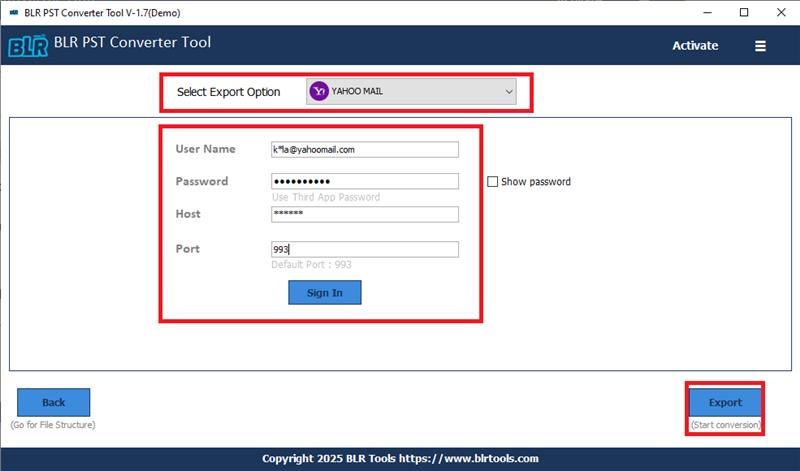
Task: Go Back to File Structure
Action: (x=54, y=402)
